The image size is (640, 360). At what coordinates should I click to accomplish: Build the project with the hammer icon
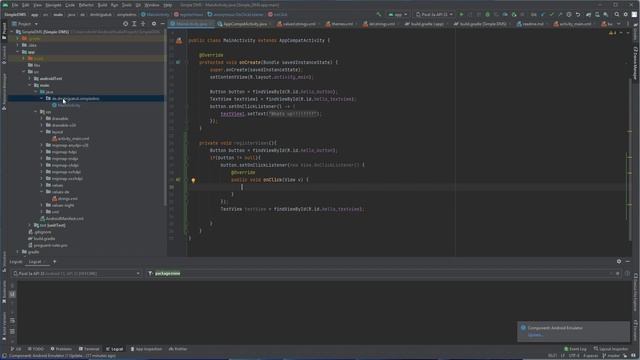click(379, 14)
